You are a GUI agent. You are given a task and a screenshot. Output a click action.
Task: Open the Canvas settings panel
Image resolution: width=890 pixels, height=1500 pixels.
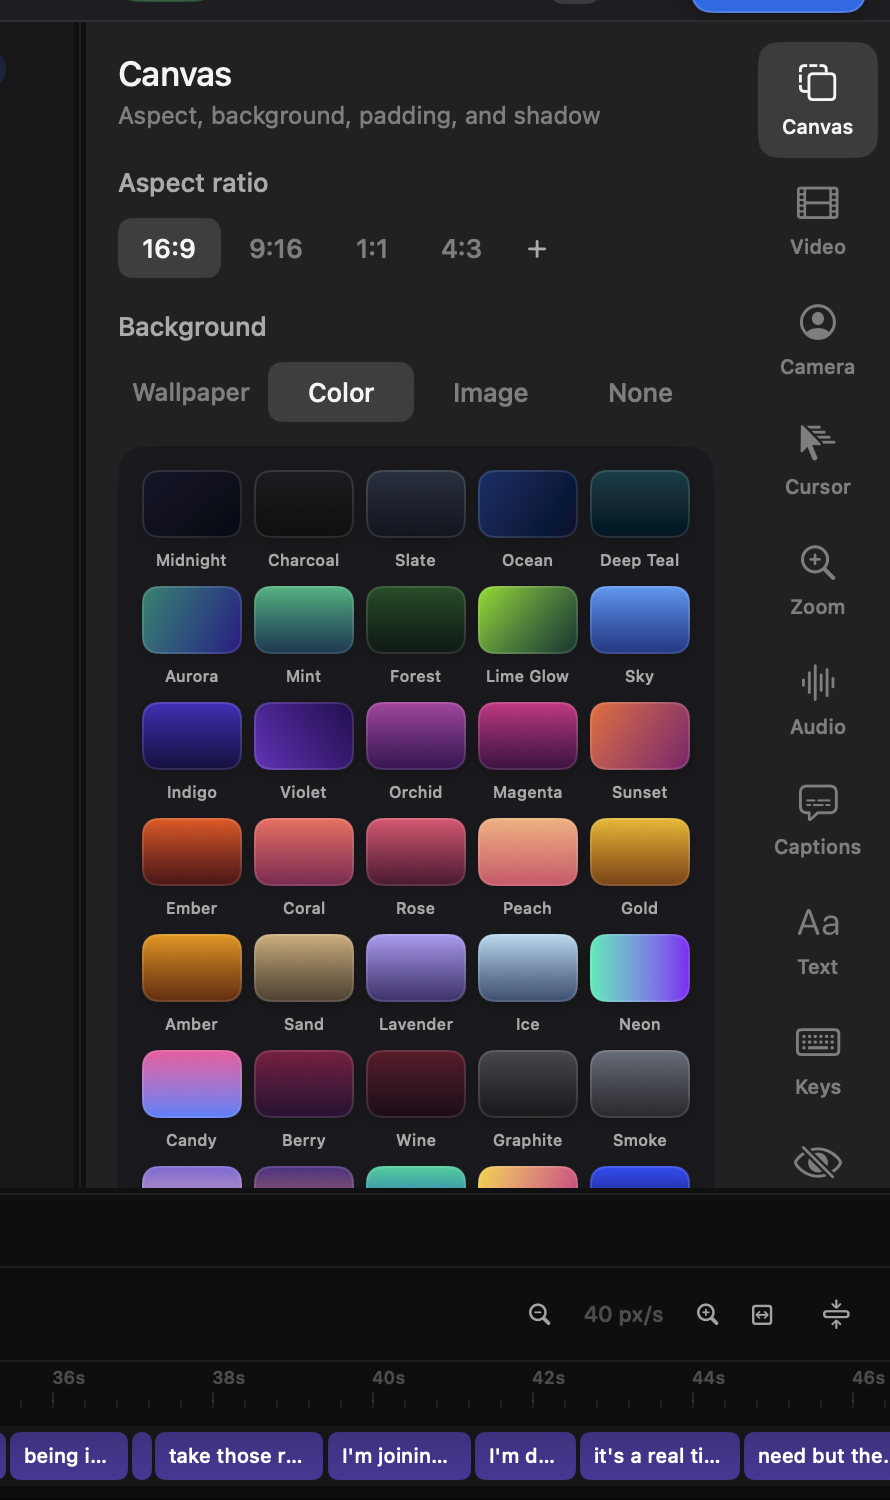pyautogui.click(x=817, y=100)
